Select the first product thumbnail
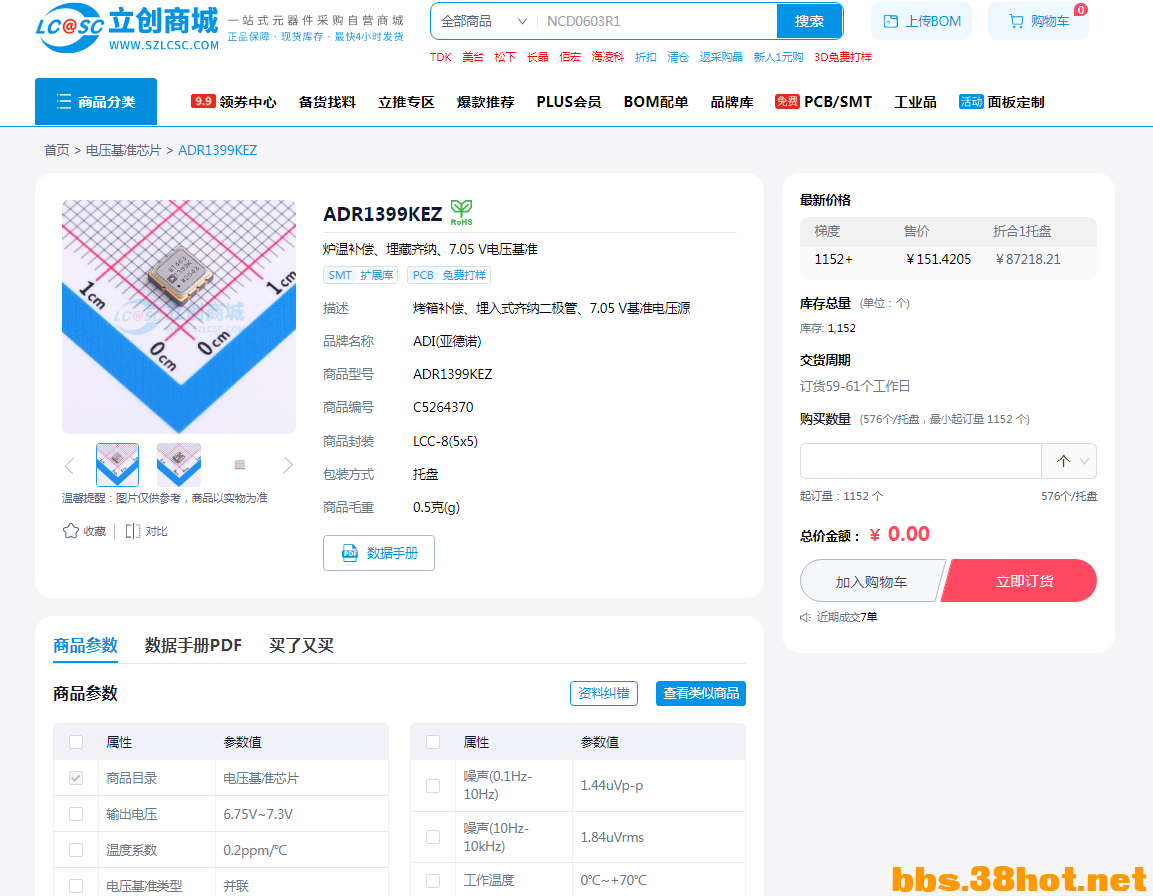The width and height of the screenshot is (1153, 896). 118,465
